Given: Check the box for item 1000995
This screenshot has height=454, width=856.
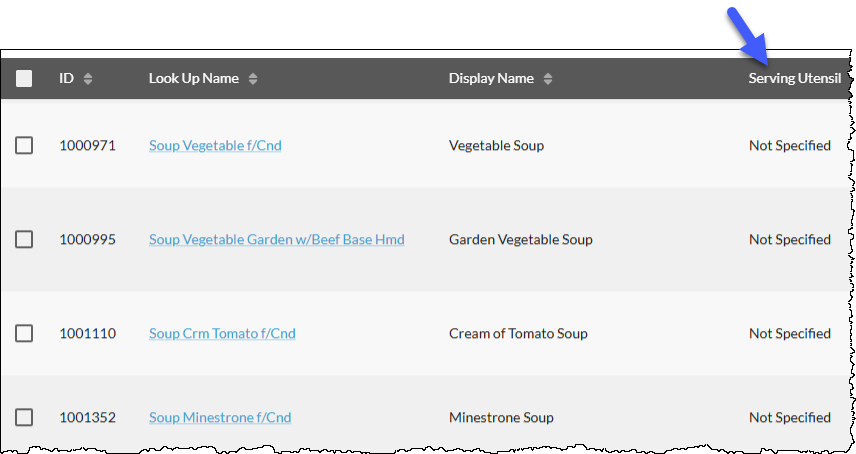Looking at the screenshot, I should click(24, 239).
